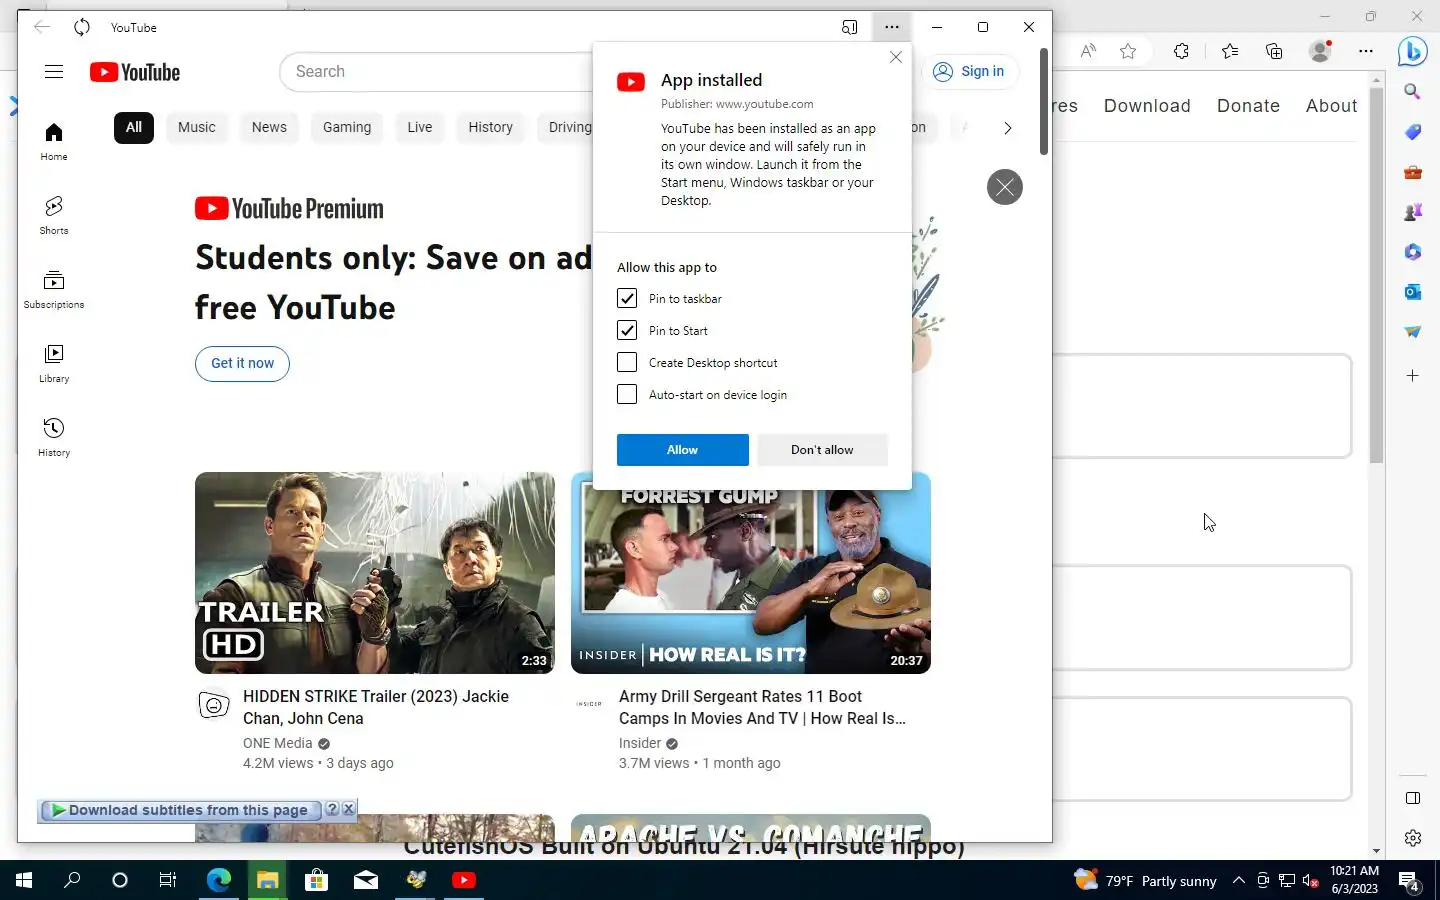Select the Music filter chip
This screenshot has width=1440, height=900.
(197, 127)
